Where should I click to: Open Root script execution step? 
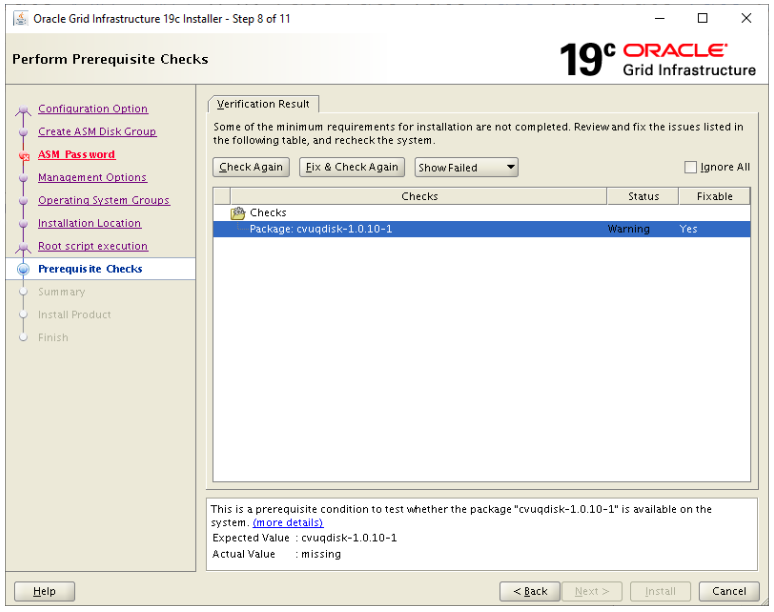point(93,246)
